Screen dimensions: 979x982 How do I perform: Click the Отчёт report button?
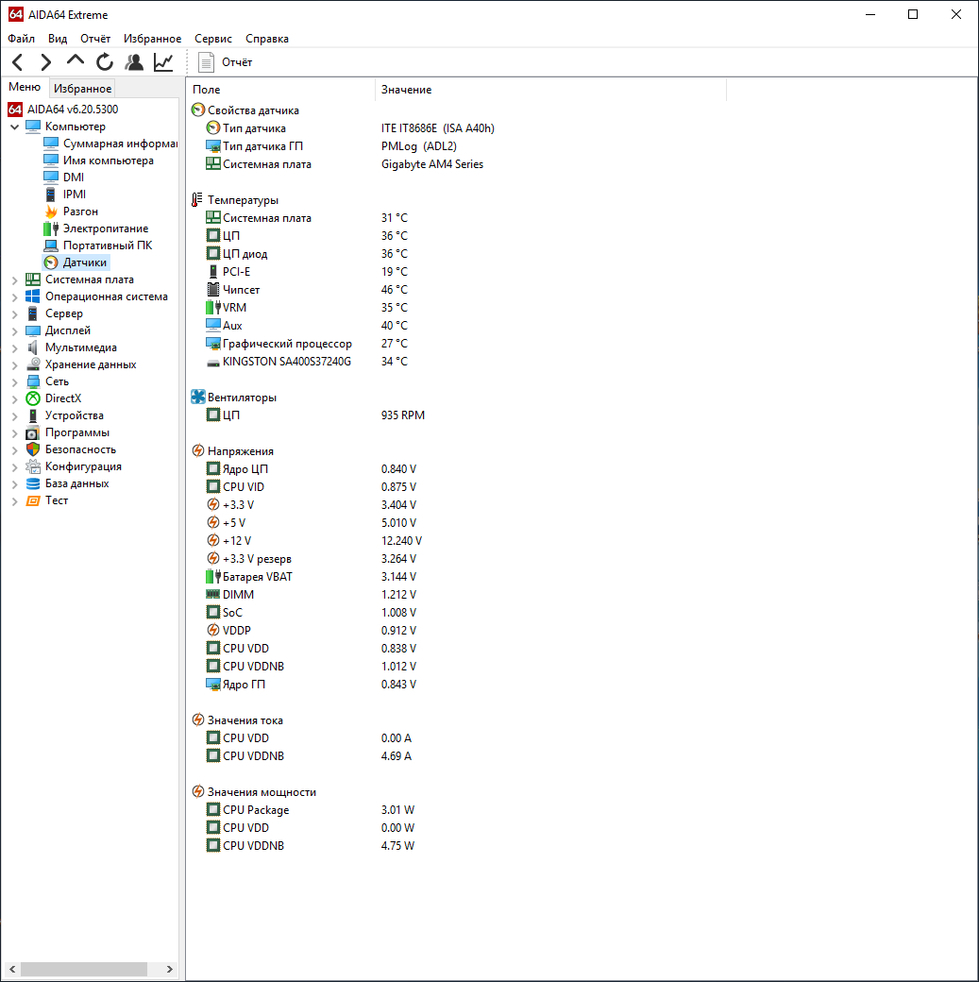(225, 62)
